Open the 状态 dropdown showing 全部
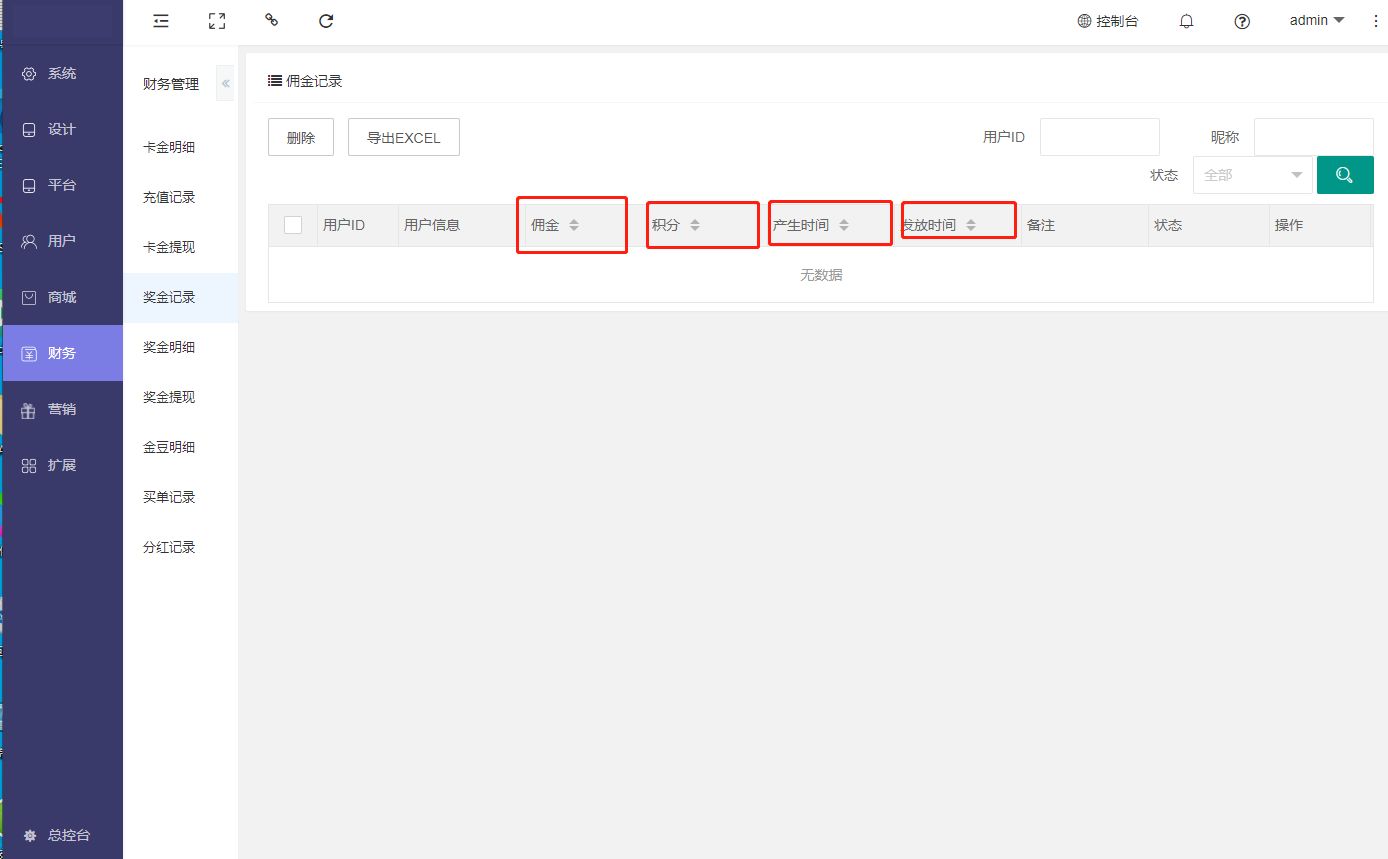 click(x=1252, y=175)
